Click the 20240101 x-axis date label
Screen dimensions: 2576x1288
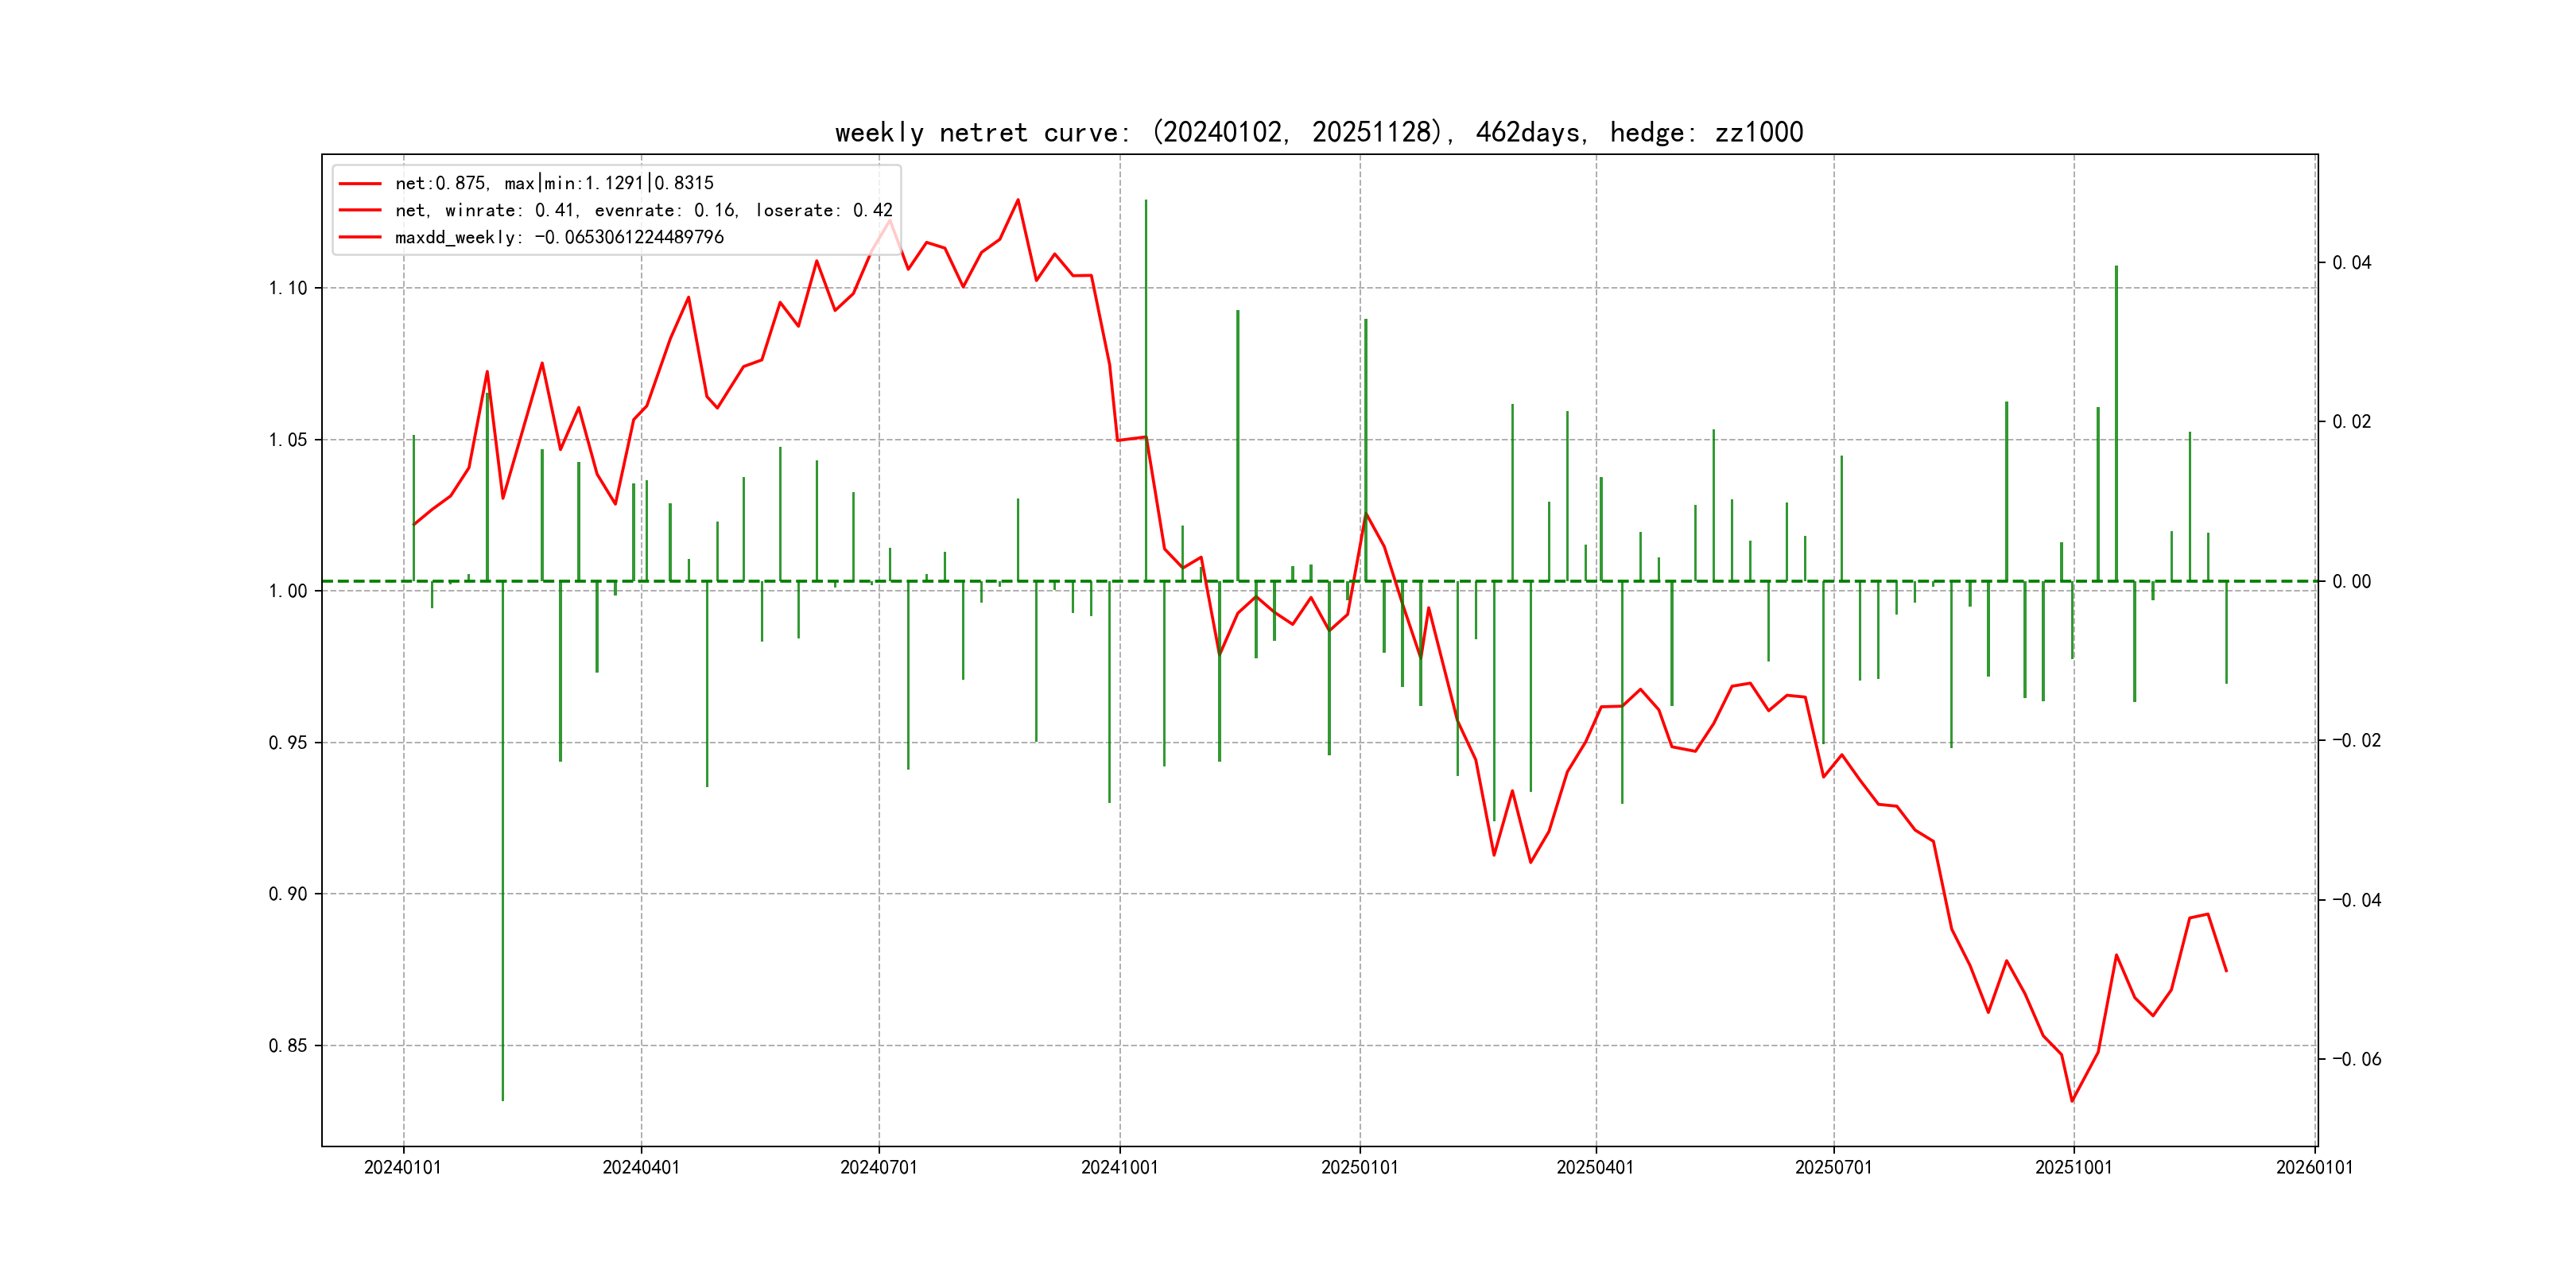click(x=403, y=1168)
